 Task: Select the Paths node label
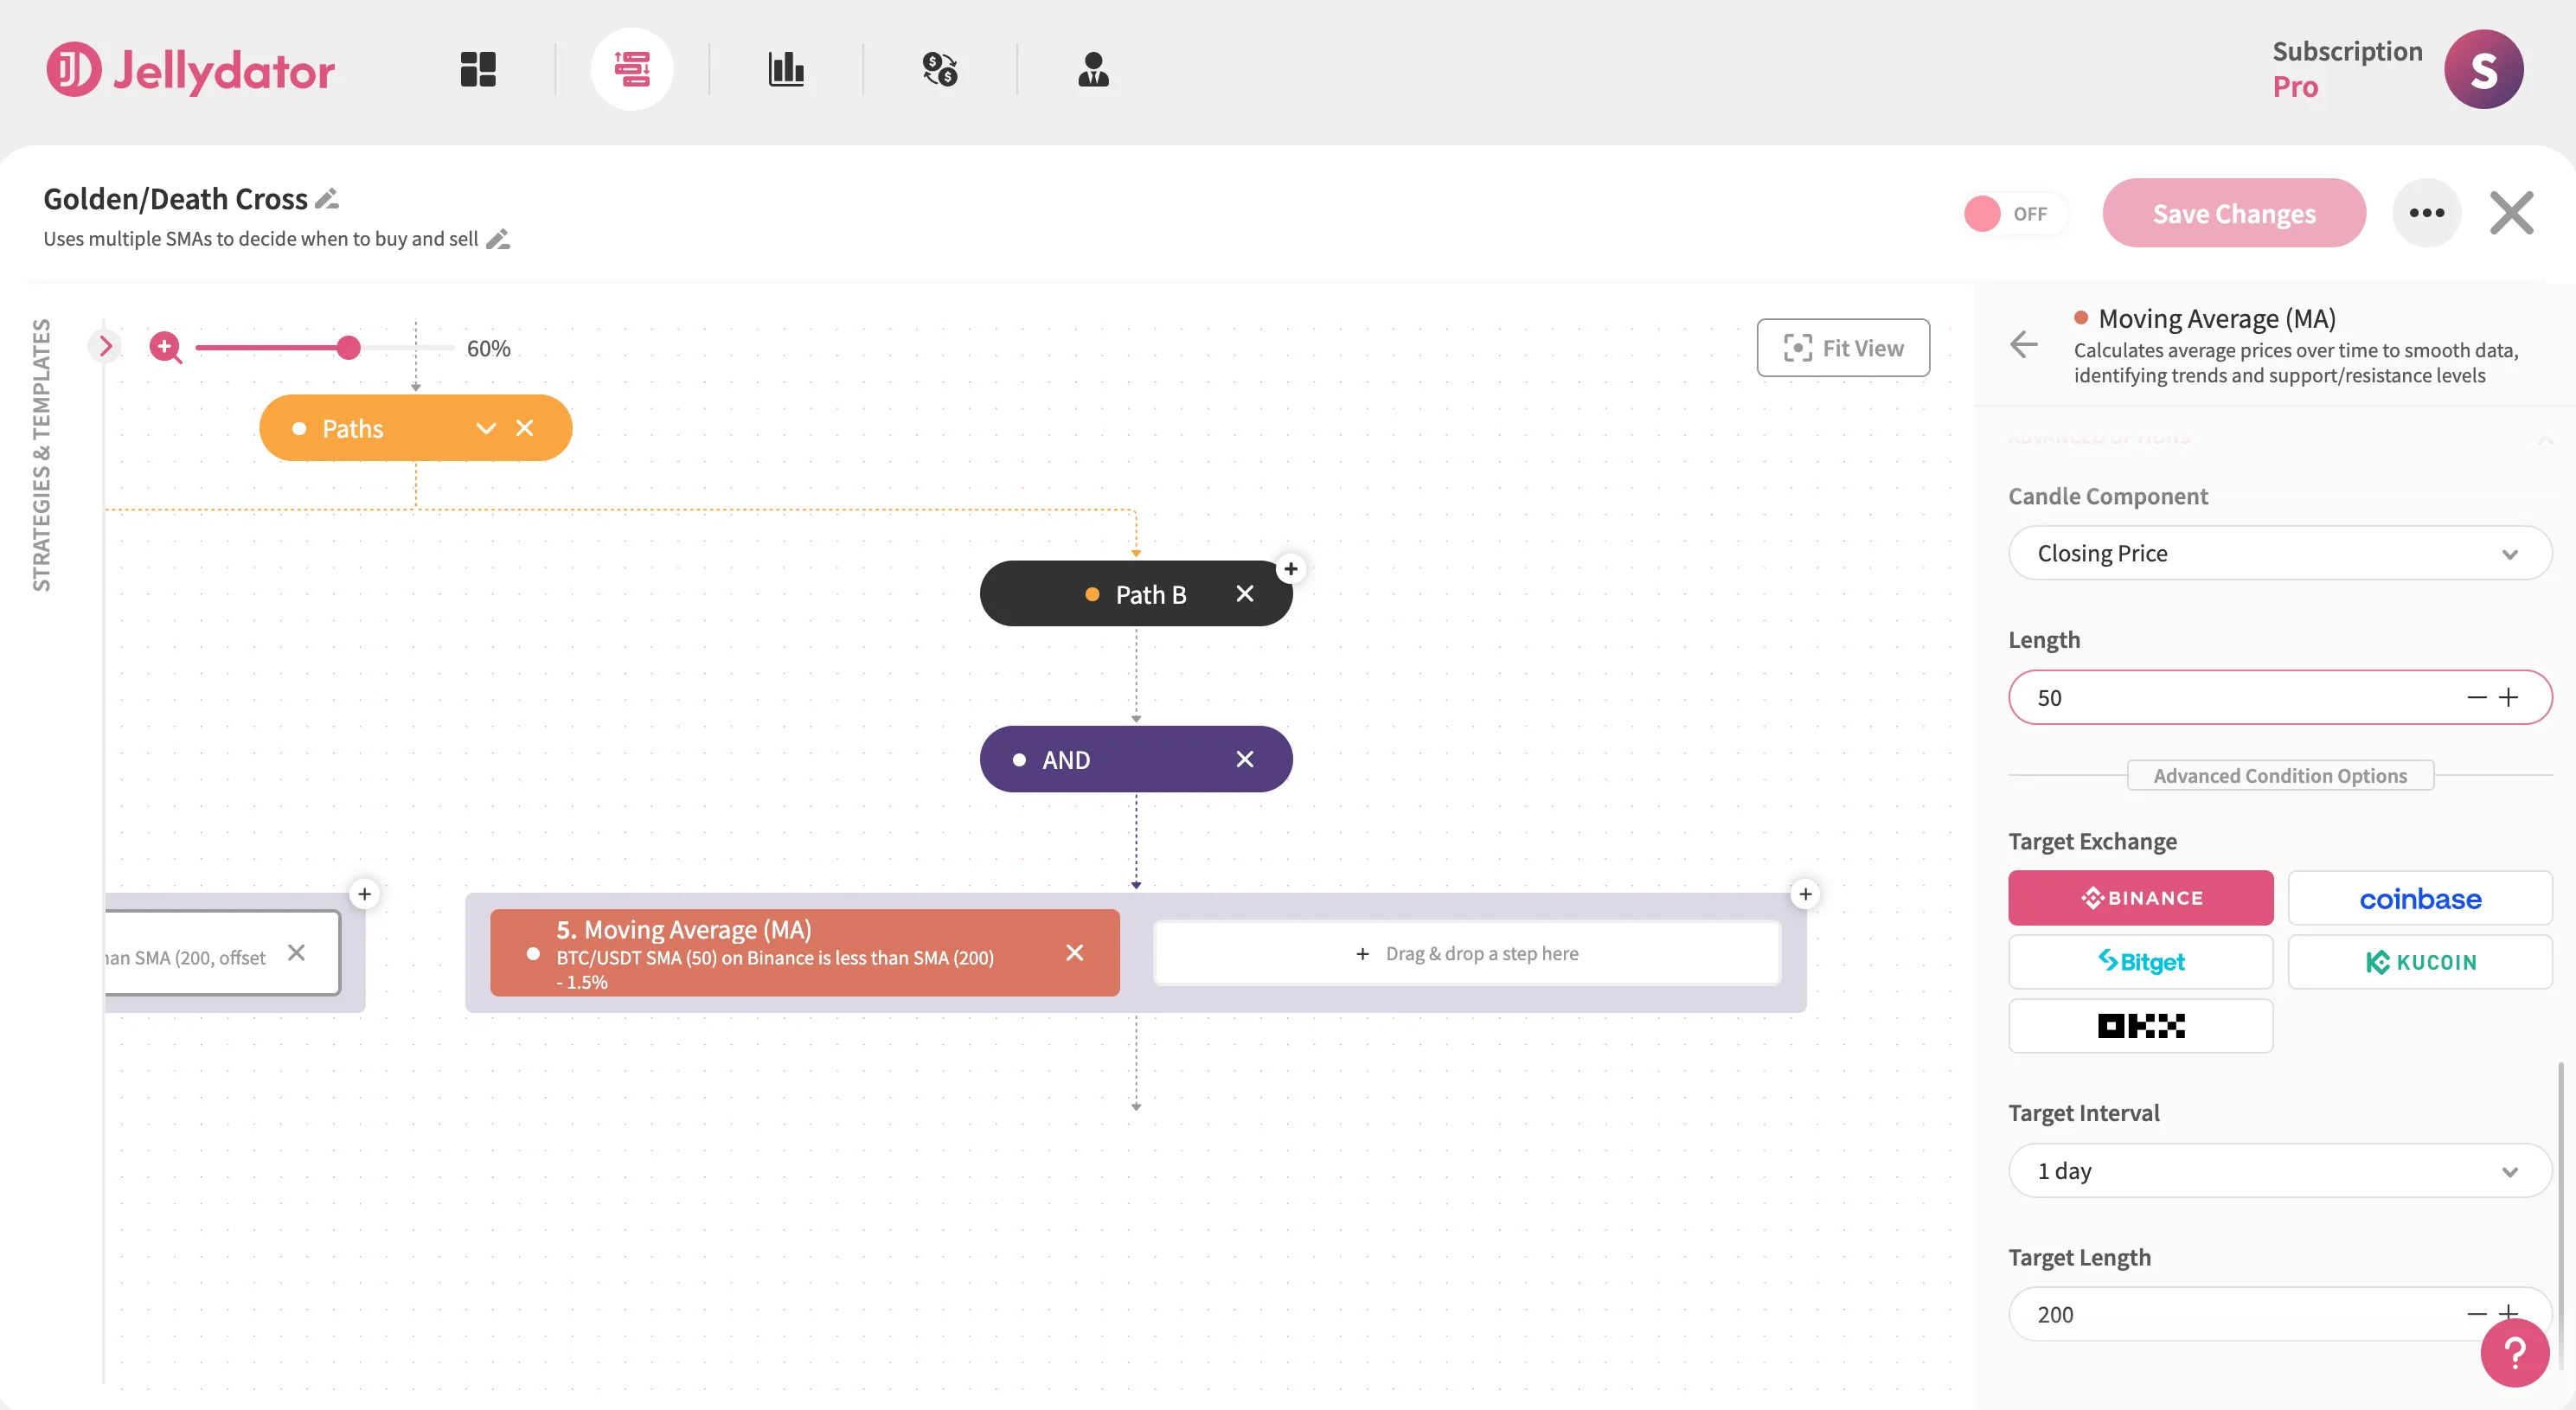click(x=353, y=428)
